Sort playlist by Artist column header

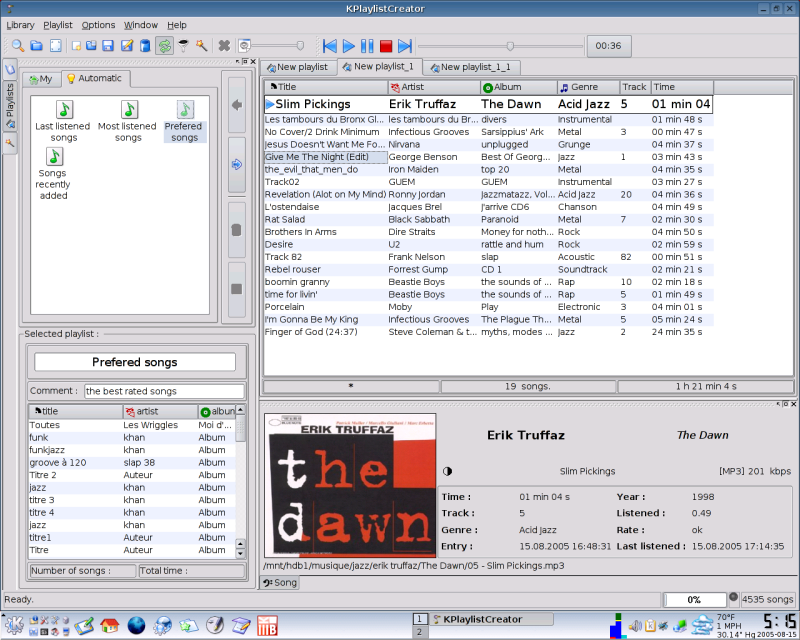[x=434, y=87]
